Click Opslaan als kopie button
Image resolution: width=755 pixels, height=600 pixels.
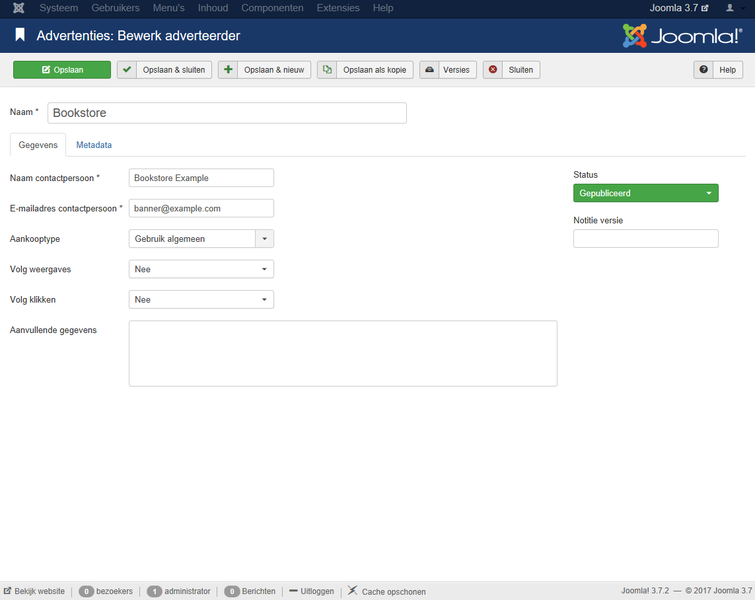click(365, 70)
